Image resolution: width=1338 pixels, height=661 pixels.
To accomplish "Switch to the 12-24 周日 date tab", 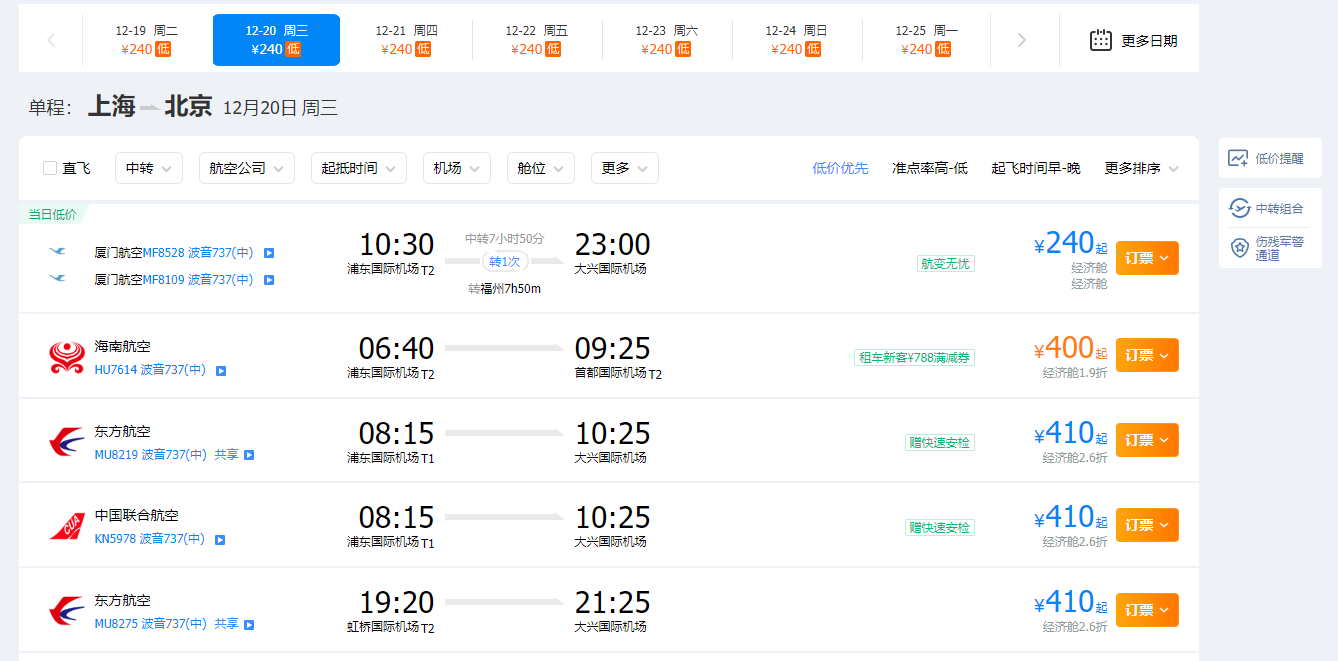I will coord(796,40).
